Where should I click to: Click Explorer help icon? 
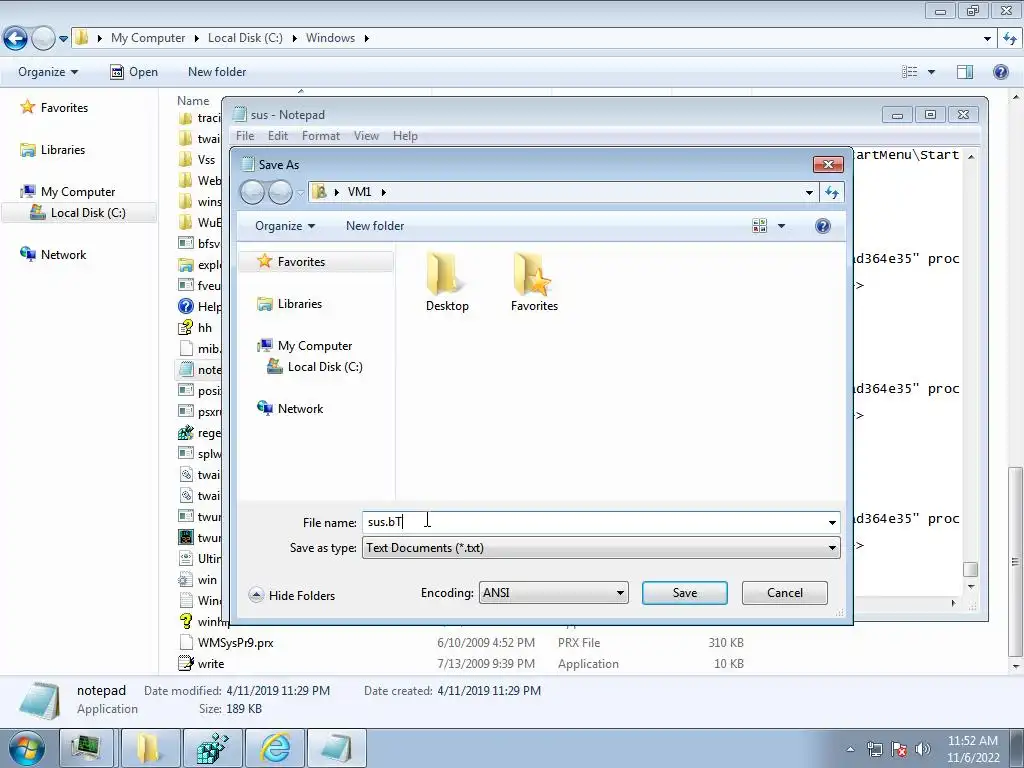[x=1000, y=72]
